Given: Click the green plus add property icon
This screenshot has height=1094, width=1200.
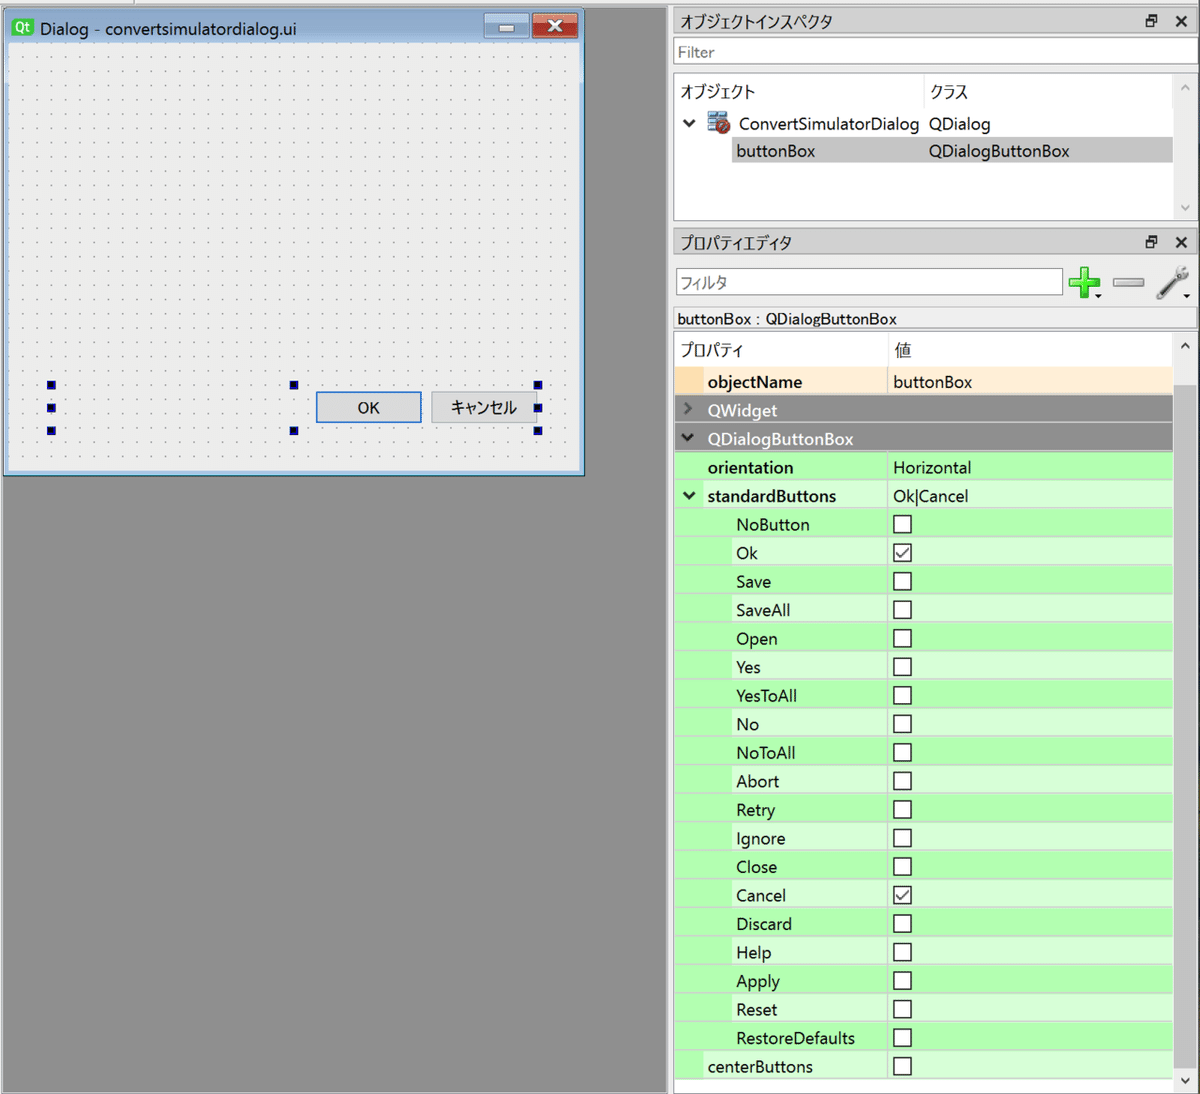Looking at the screenshot, I should [x=1084, y=283].
